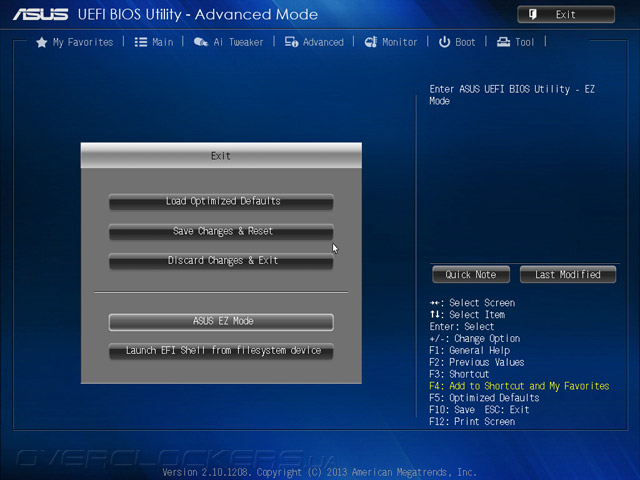
Task: Click the 'Enter: Select' hint text
Action: point(462,327)
